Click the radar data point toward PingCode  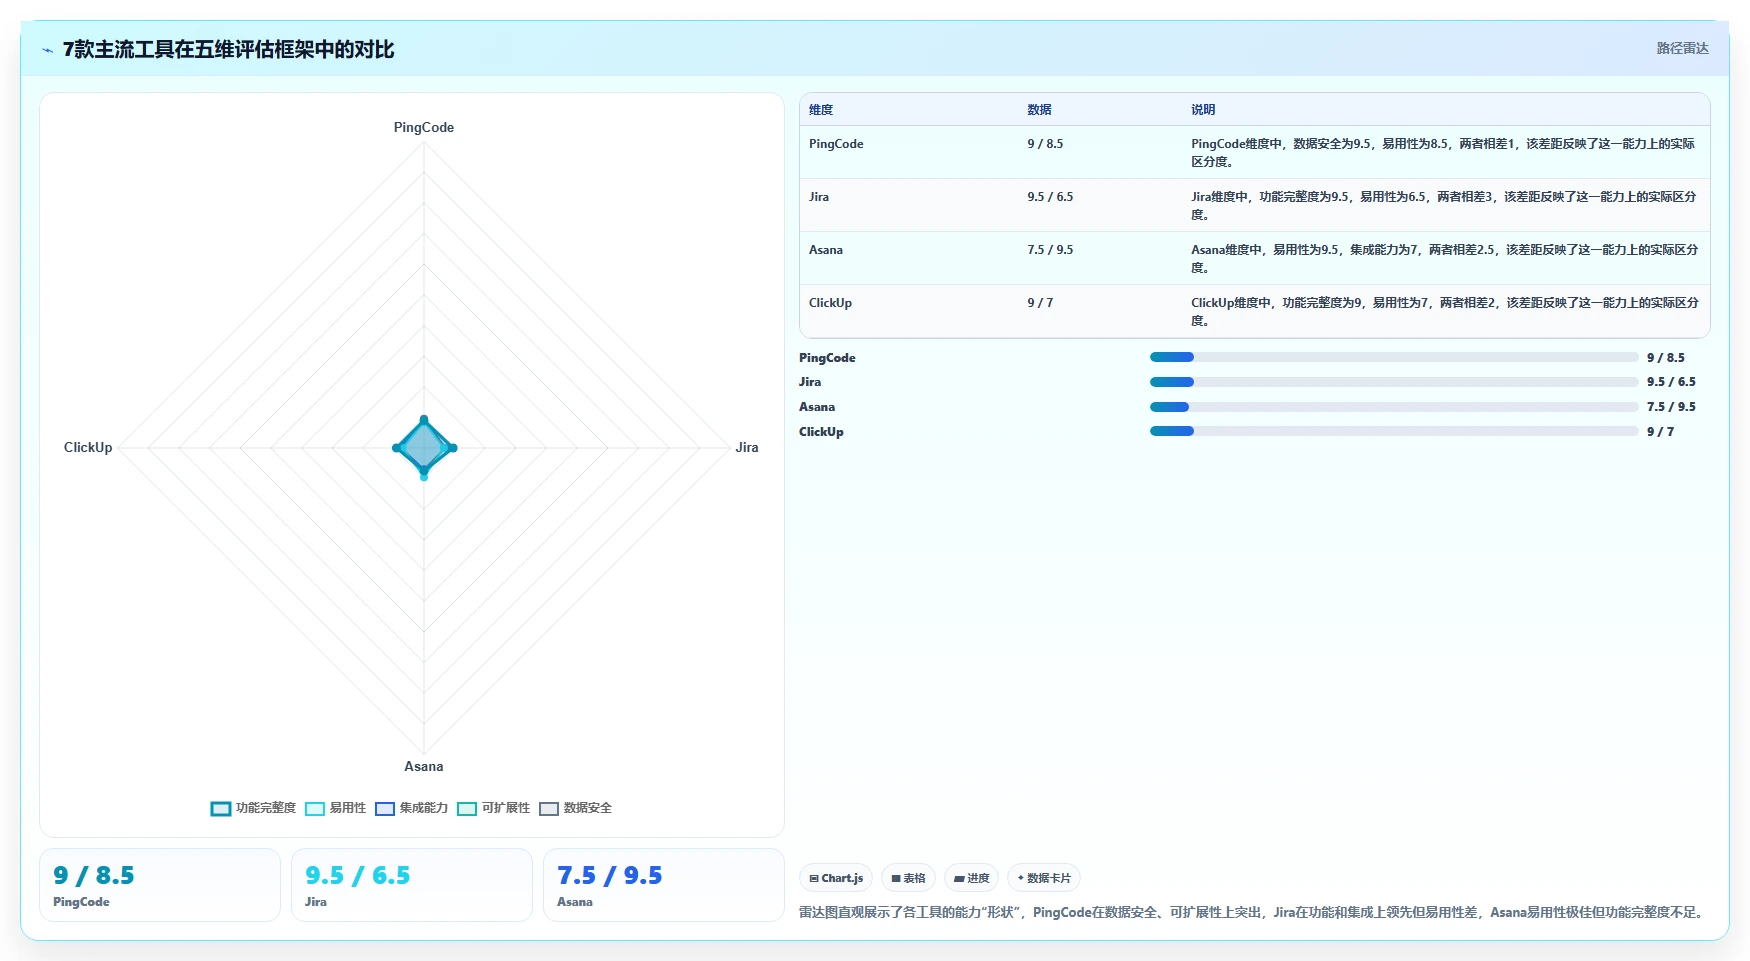(x=424, y=420)
